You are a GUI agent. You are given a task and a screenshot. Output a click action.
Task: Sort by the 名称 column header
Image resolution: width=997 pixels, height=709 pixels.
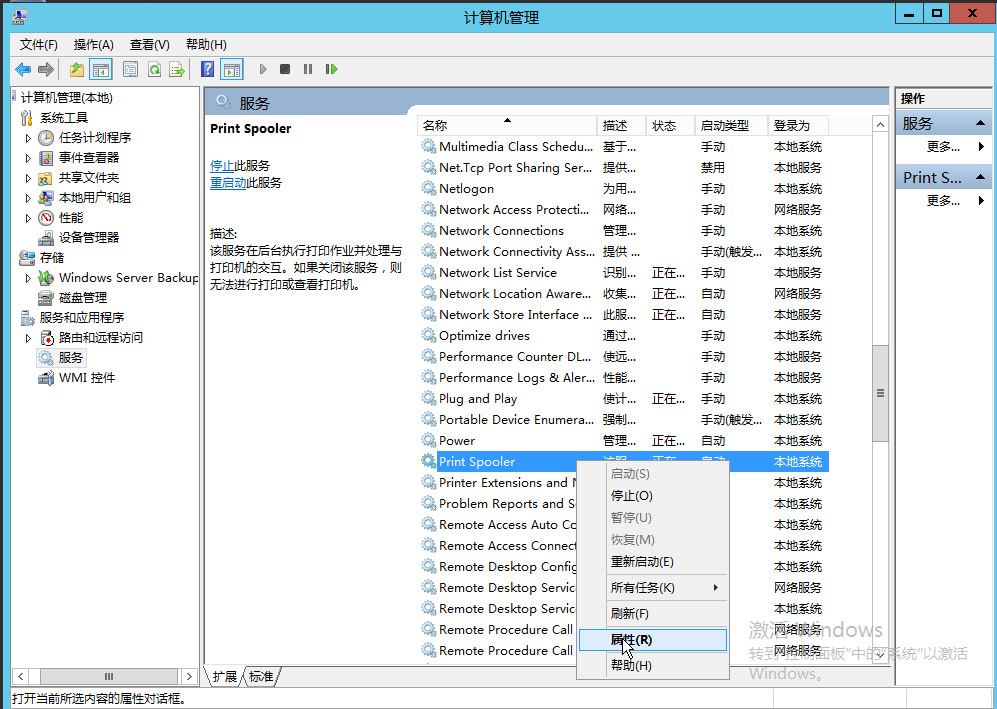pos(507,126)
